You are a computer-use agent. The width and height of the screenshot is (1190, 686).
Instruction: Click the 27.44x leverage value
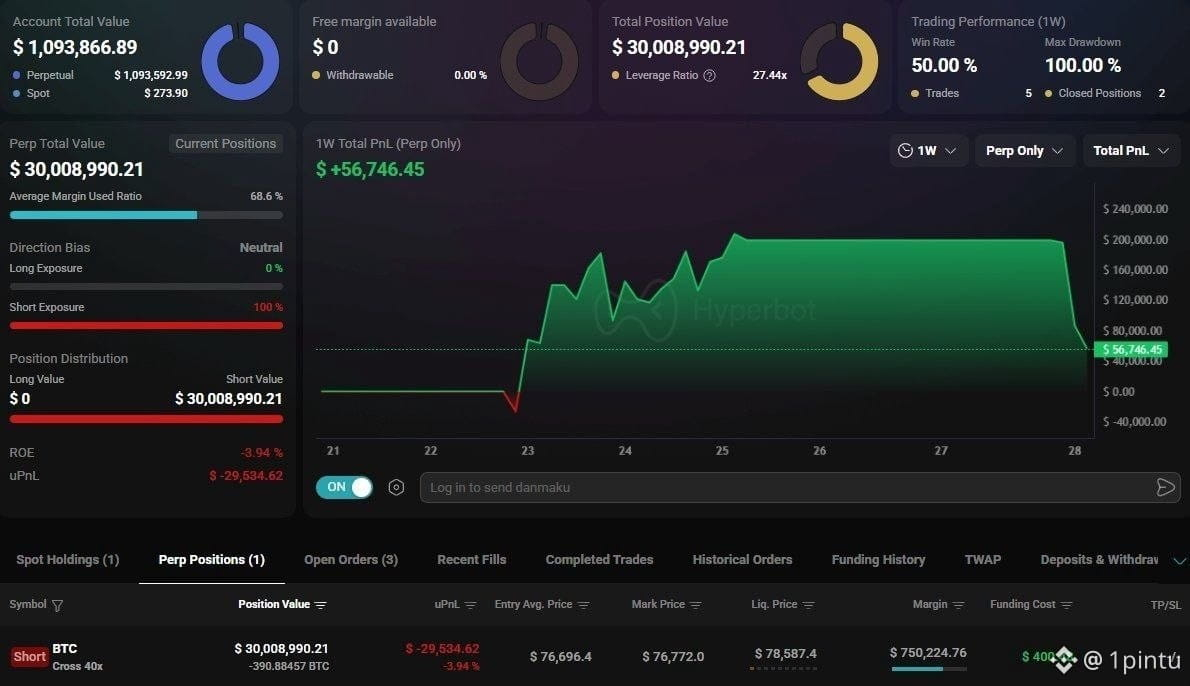pyautogui.click(x=770, y=75)
